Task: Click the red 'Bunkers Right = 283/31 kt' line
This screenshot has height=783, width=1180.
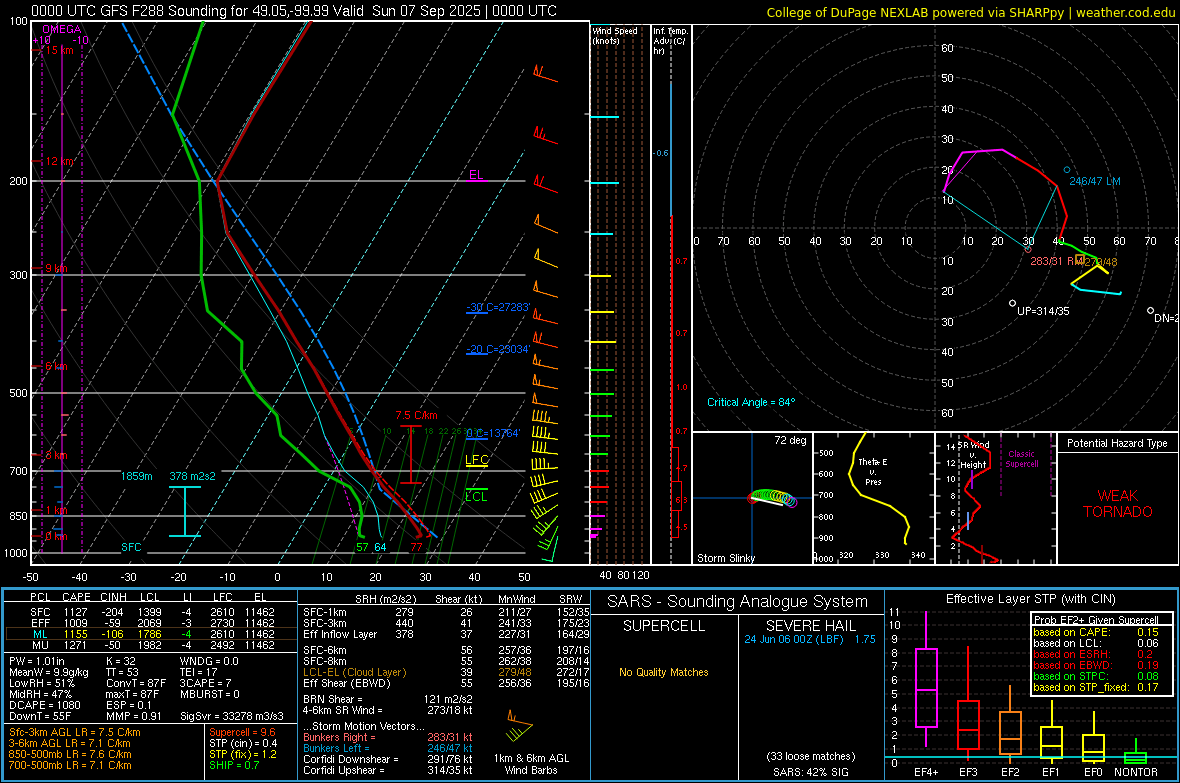Action: point(388,737)
